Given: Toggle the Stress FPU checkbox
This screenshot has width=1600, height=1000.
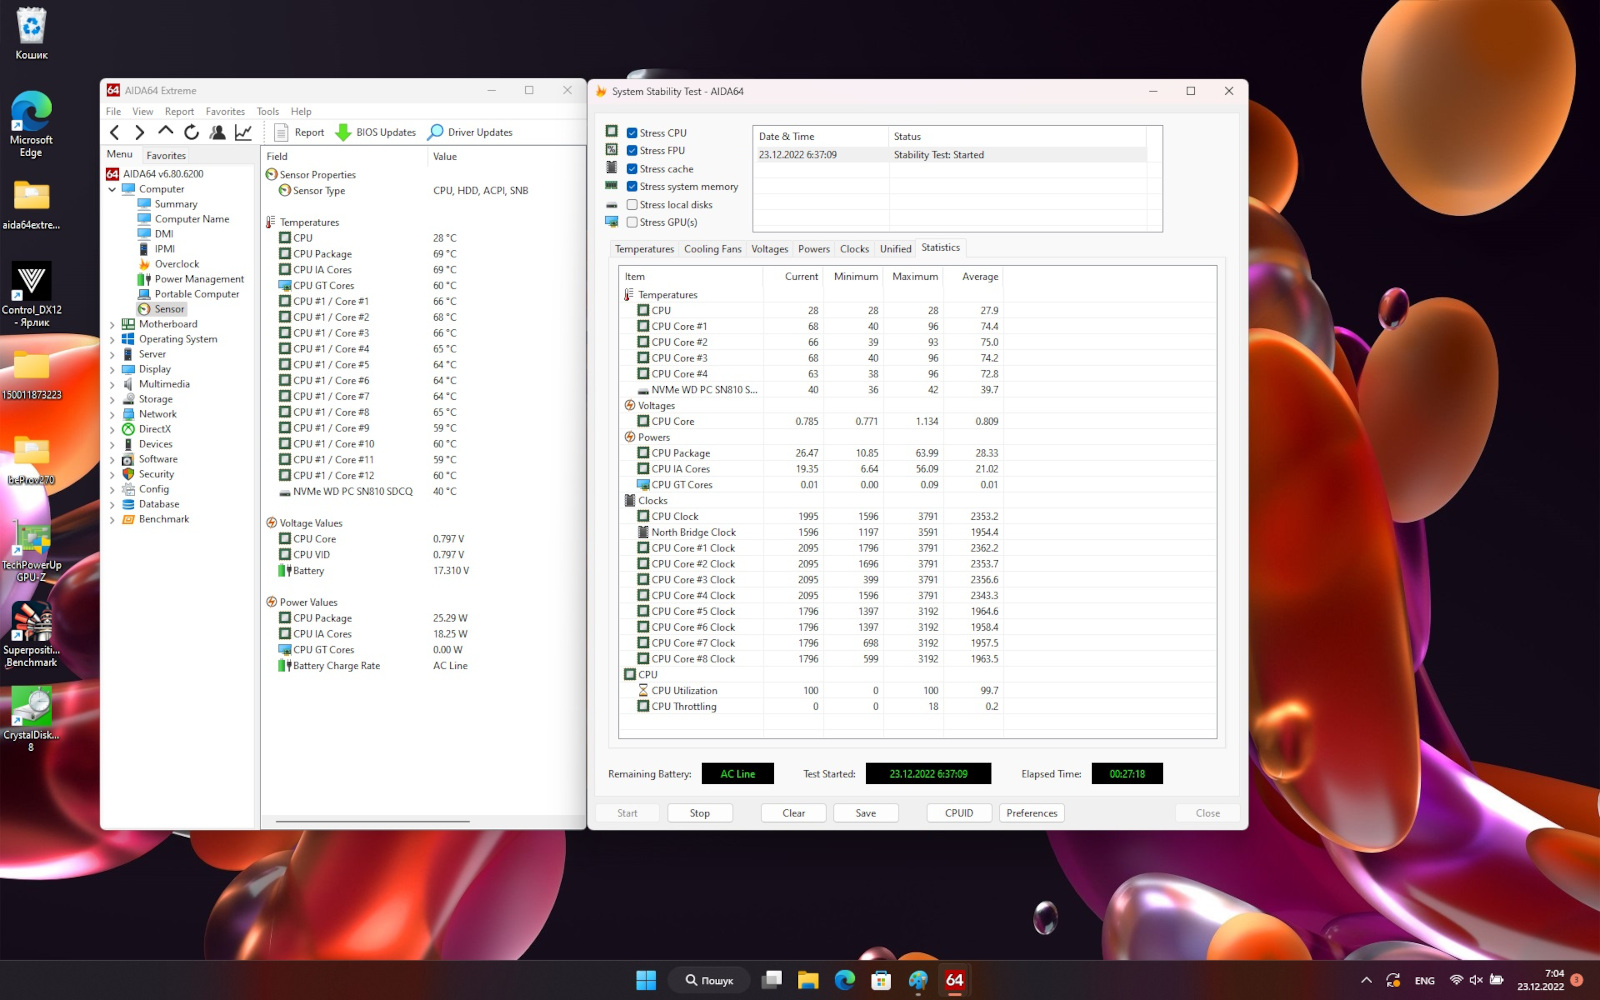Looking at the screenshot, I should 632,151.
